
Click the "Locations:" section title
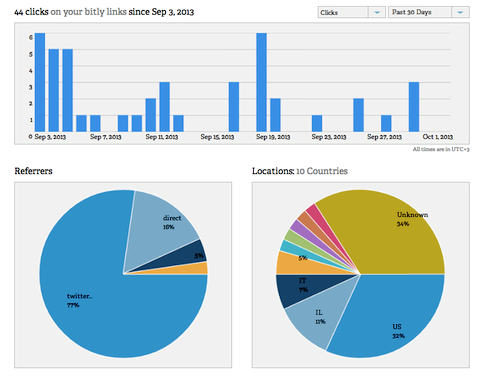click(x=273, y=171)
